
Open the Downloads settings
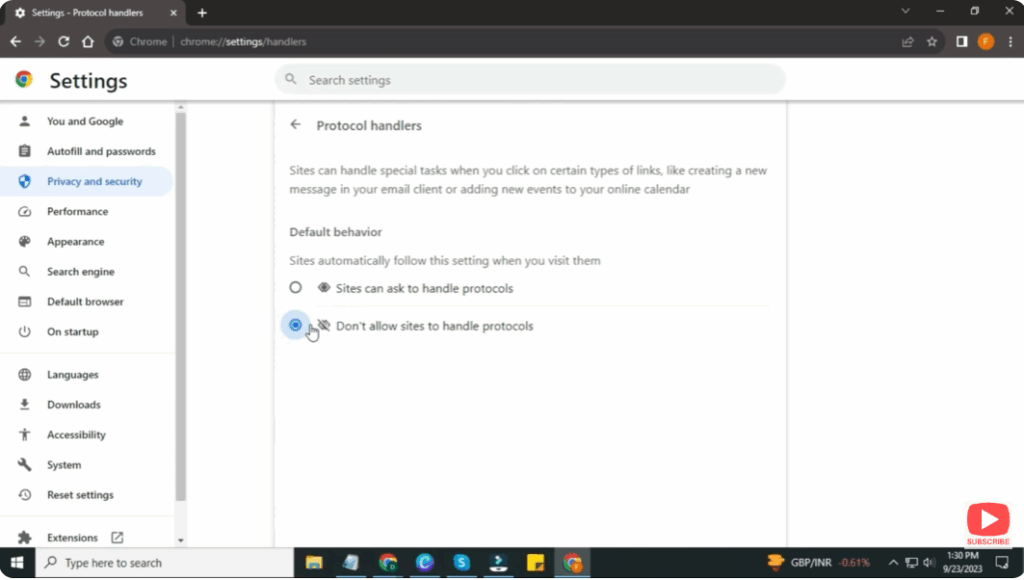coord(73,404)
